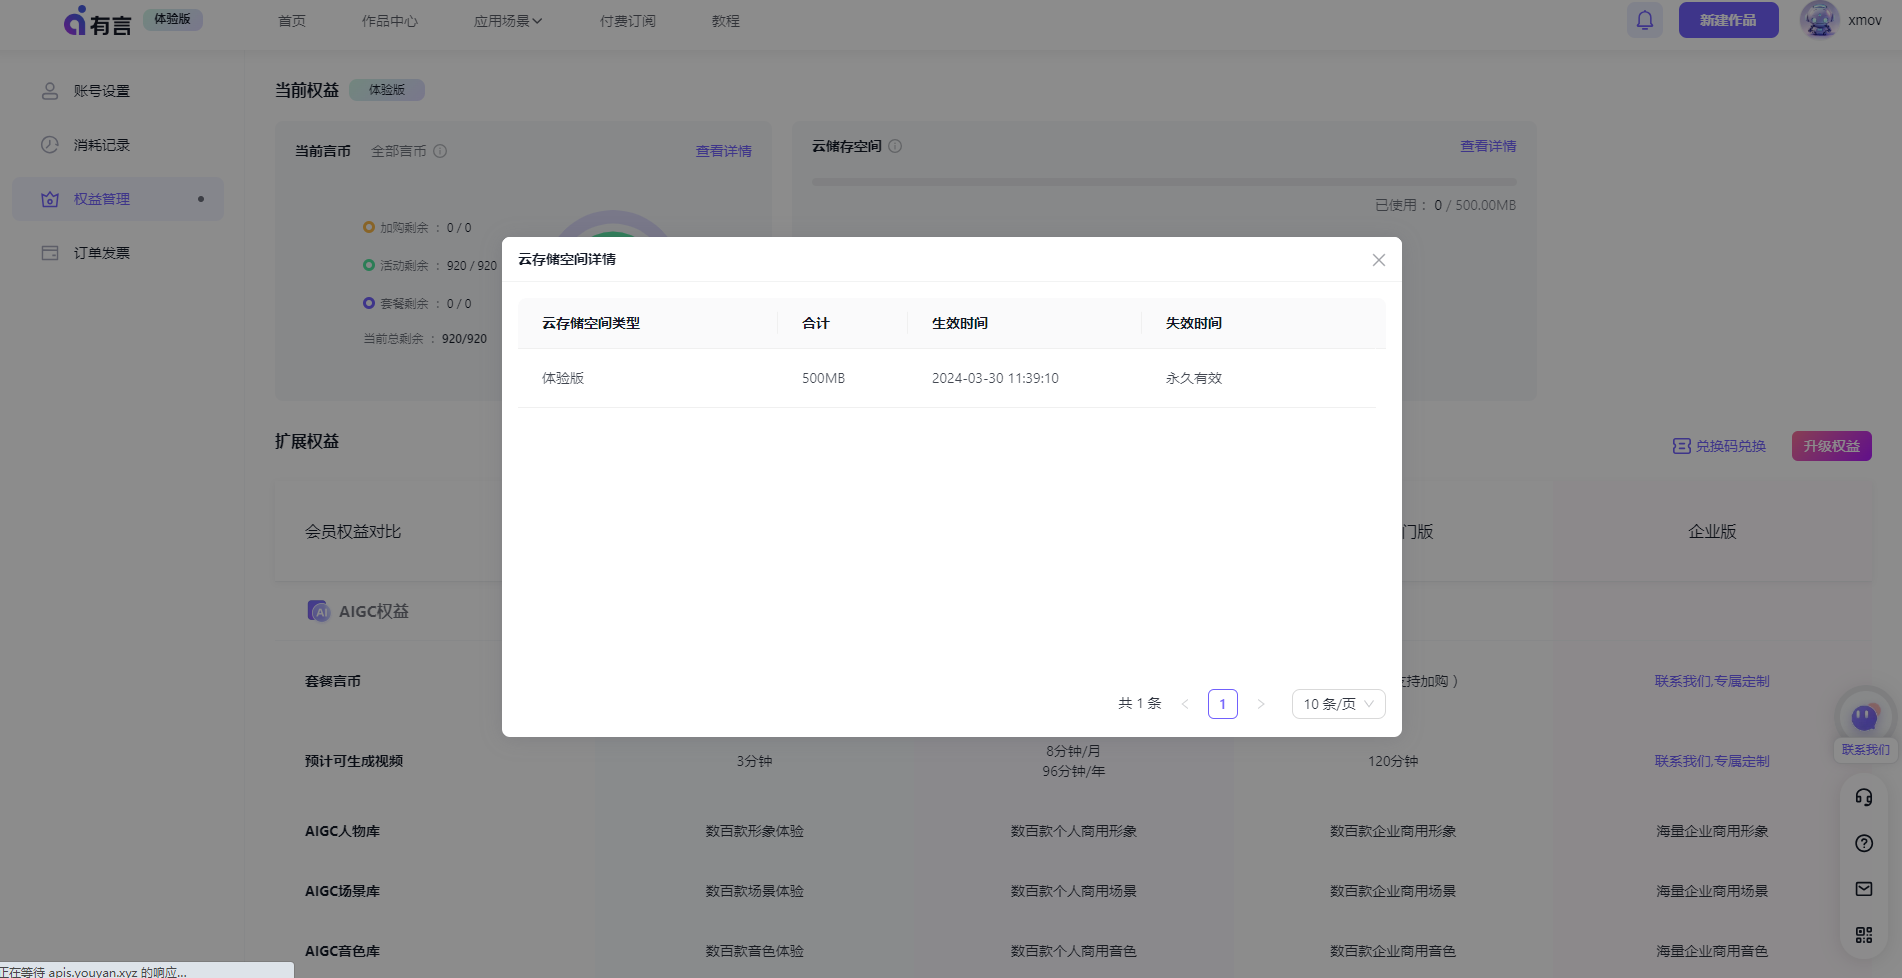Click the 有言 logo
The height and width of the screenshot is (978, 1902).
pyautogui.click(x=97, y=21)
